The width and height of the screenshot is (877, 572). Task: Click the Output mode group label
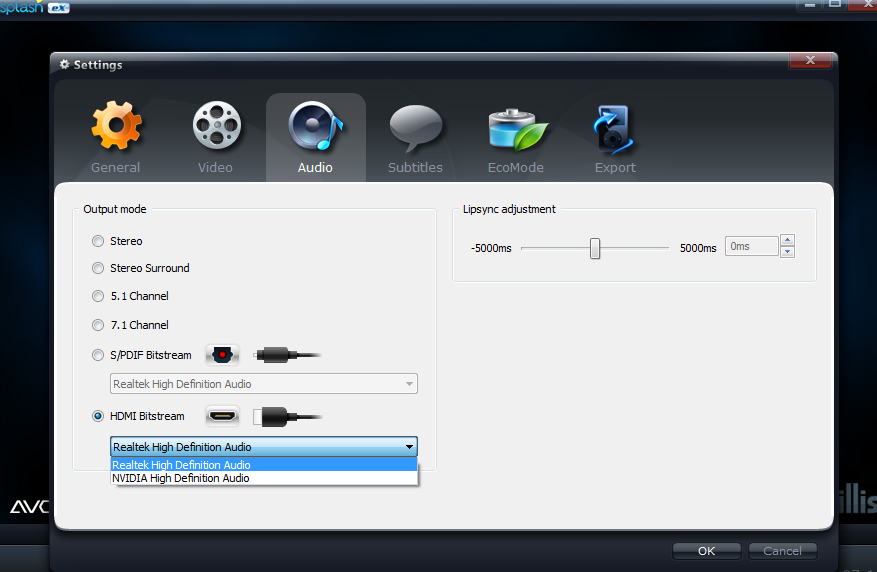[115, 209]
